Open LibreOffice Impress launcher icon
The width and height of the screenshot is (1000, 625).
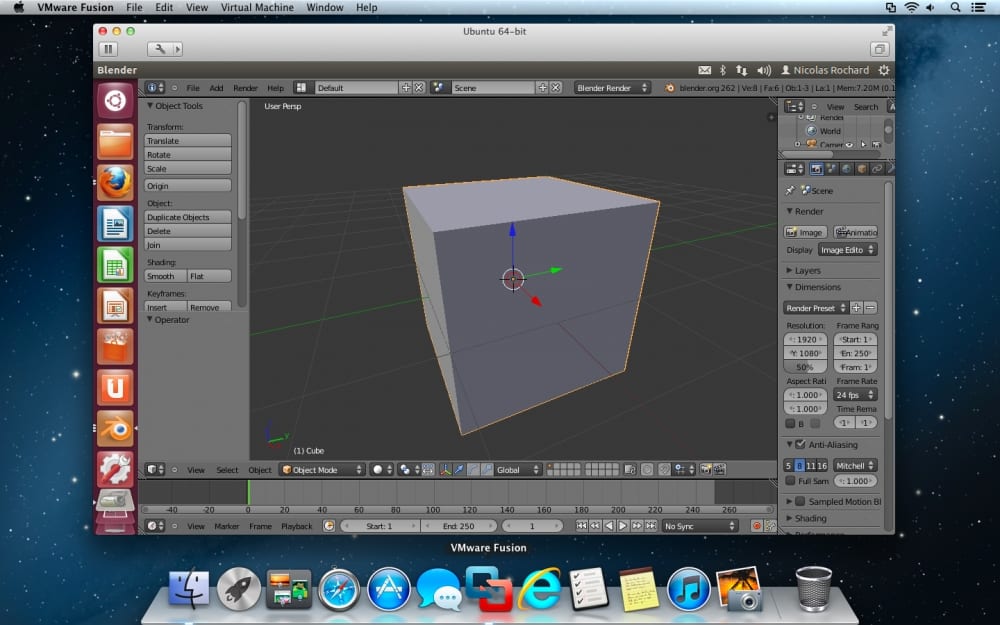click(x=115, y=305)
